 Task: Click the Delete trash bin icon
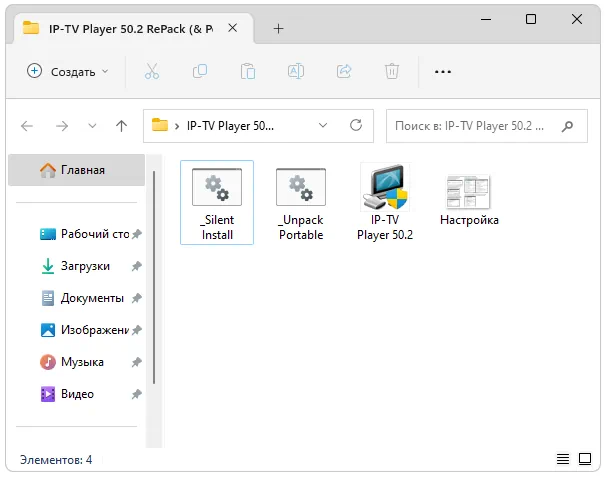click(392, 71)
